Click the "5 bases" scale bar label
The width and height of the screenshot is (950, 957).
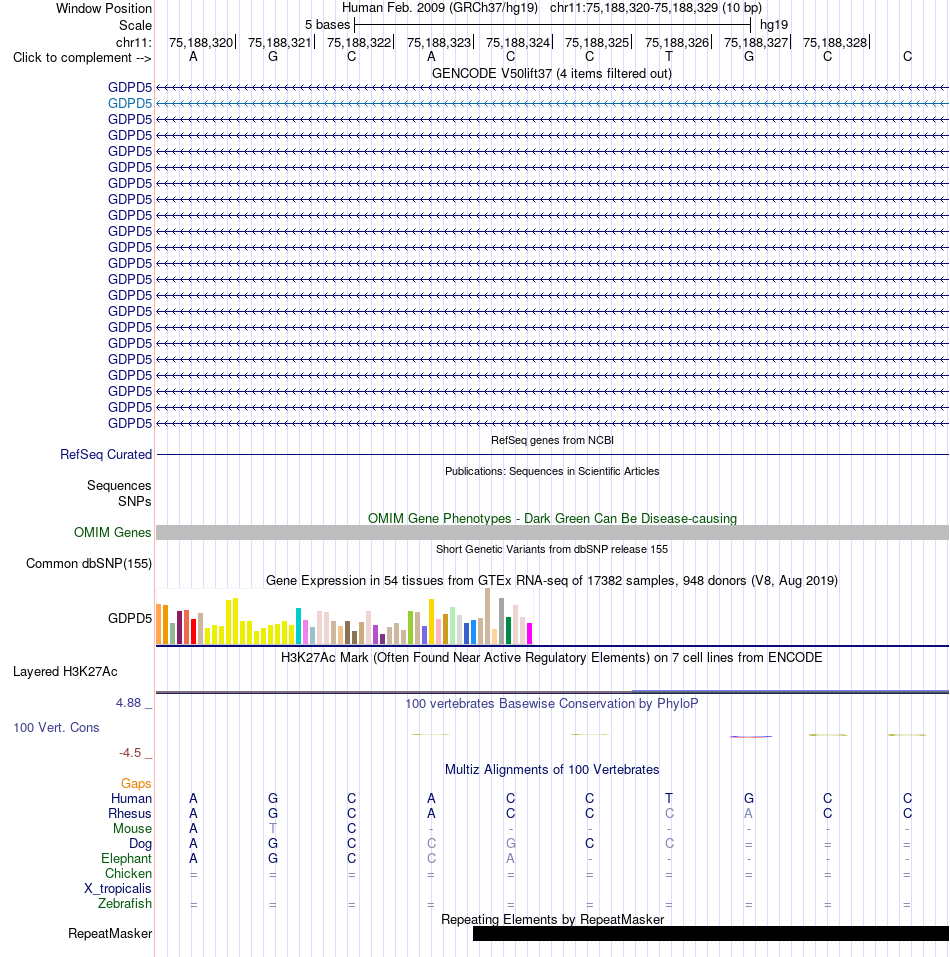[x=328, y=25]
